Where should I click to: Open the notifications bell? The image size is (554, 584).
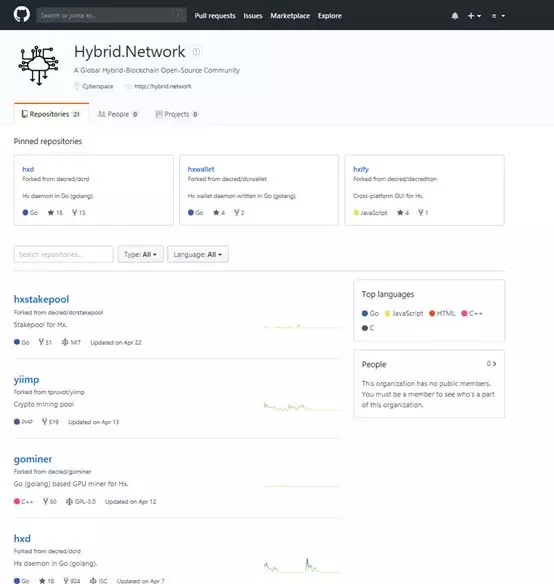click(455, 16)
